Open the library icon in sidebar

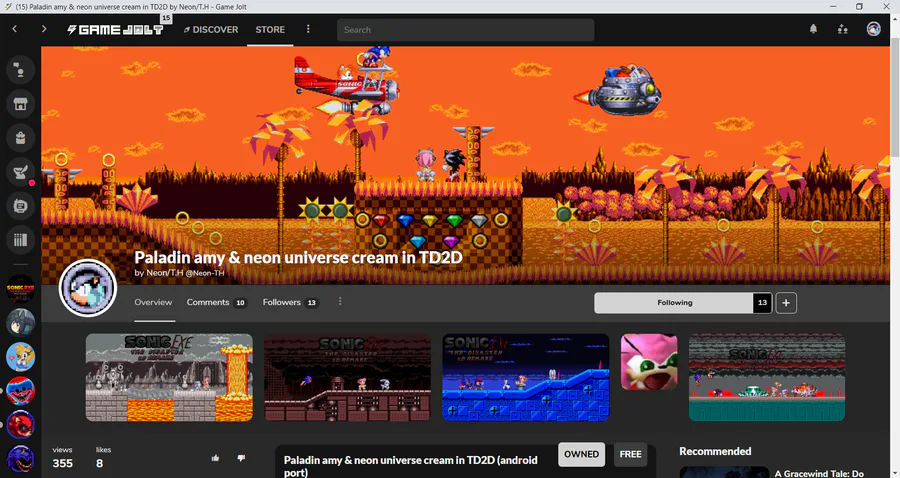tap(20, 239)
